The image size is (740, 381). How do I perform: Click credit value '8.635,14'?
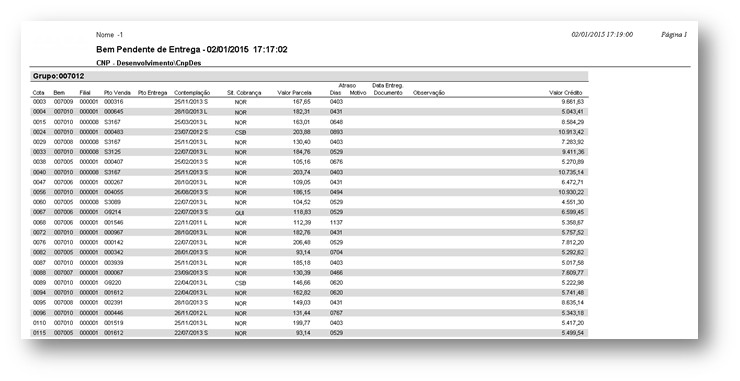point(572,303)
